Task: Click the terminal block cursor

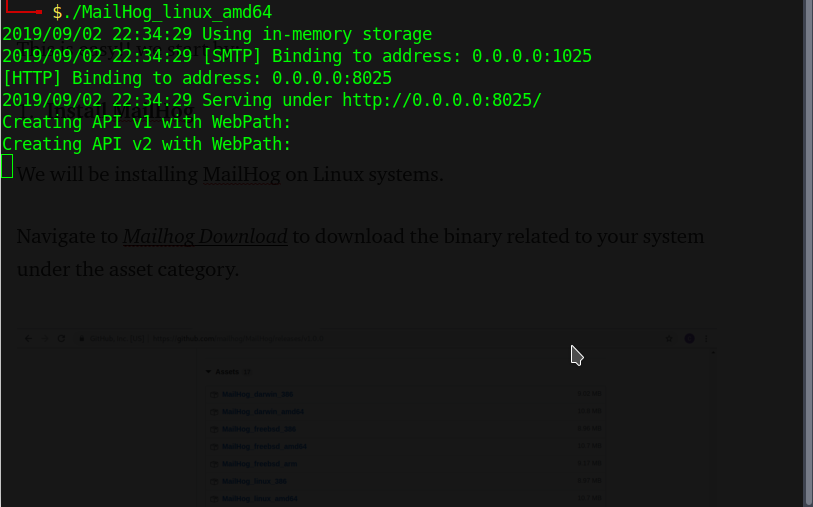Action: 7,166
